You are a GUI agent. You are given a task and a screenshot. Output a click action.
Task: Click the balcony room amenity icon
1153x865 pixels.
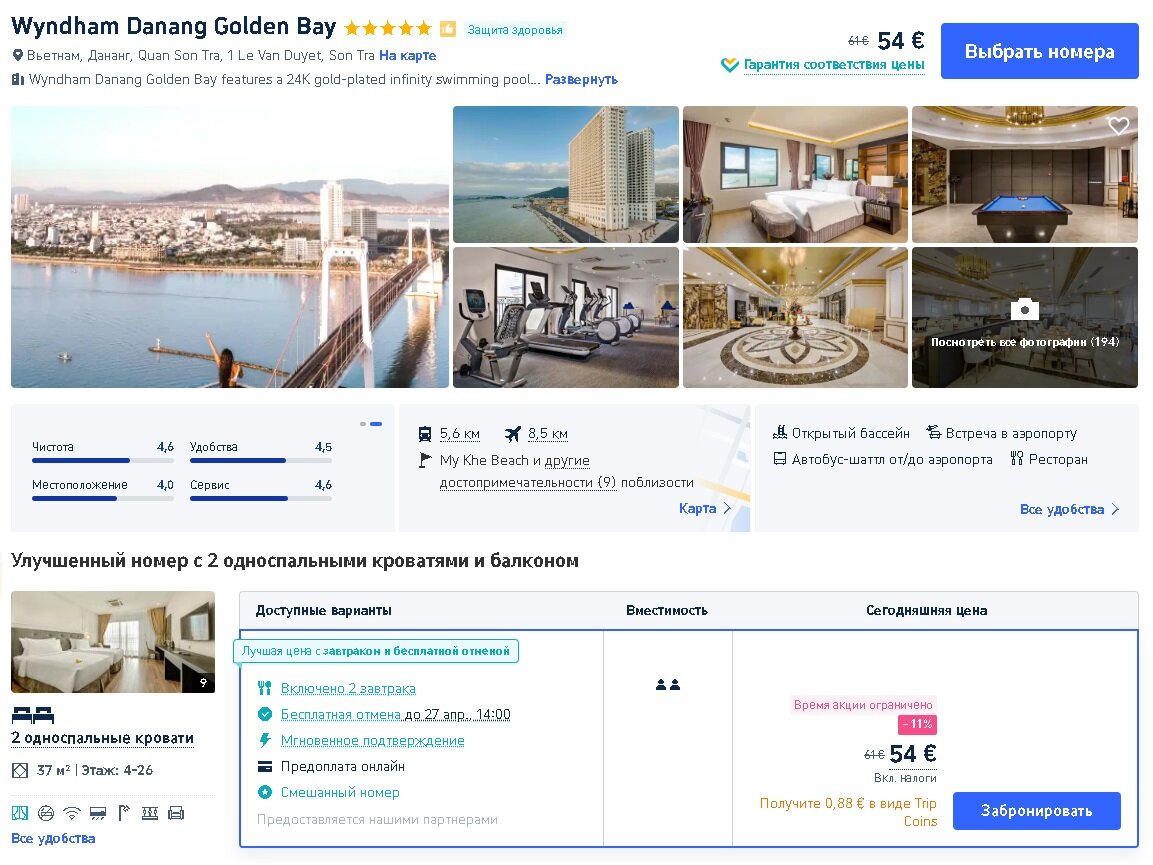point(150,813)
